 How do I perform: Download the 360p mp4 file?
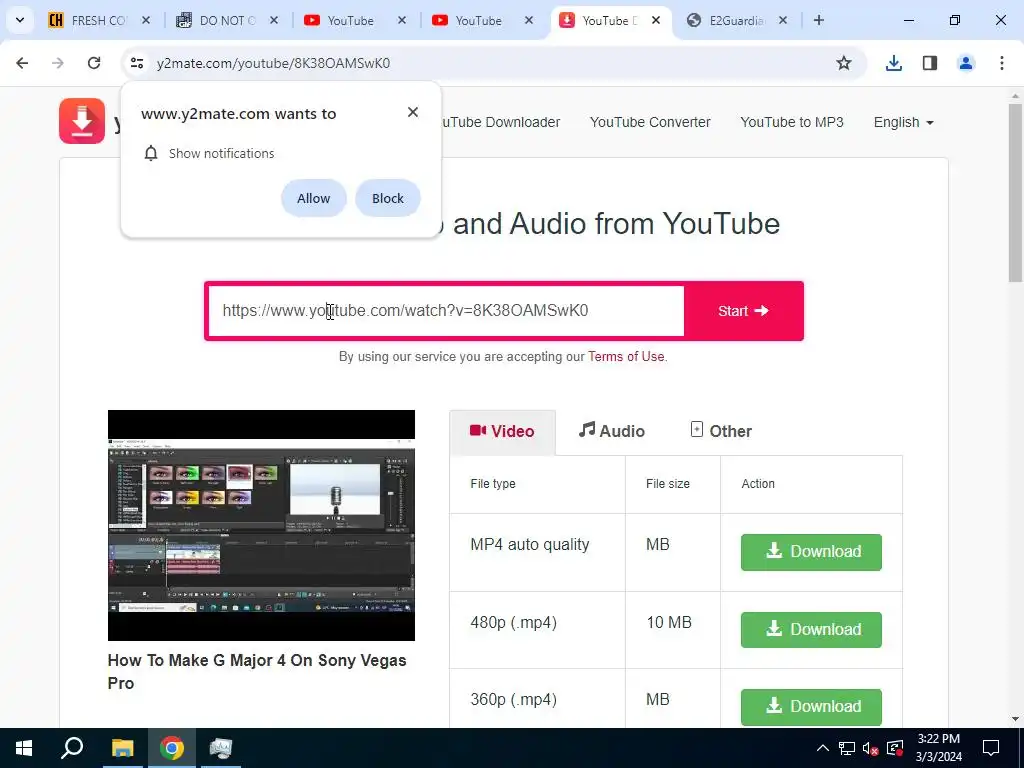(x=811, y=707)
